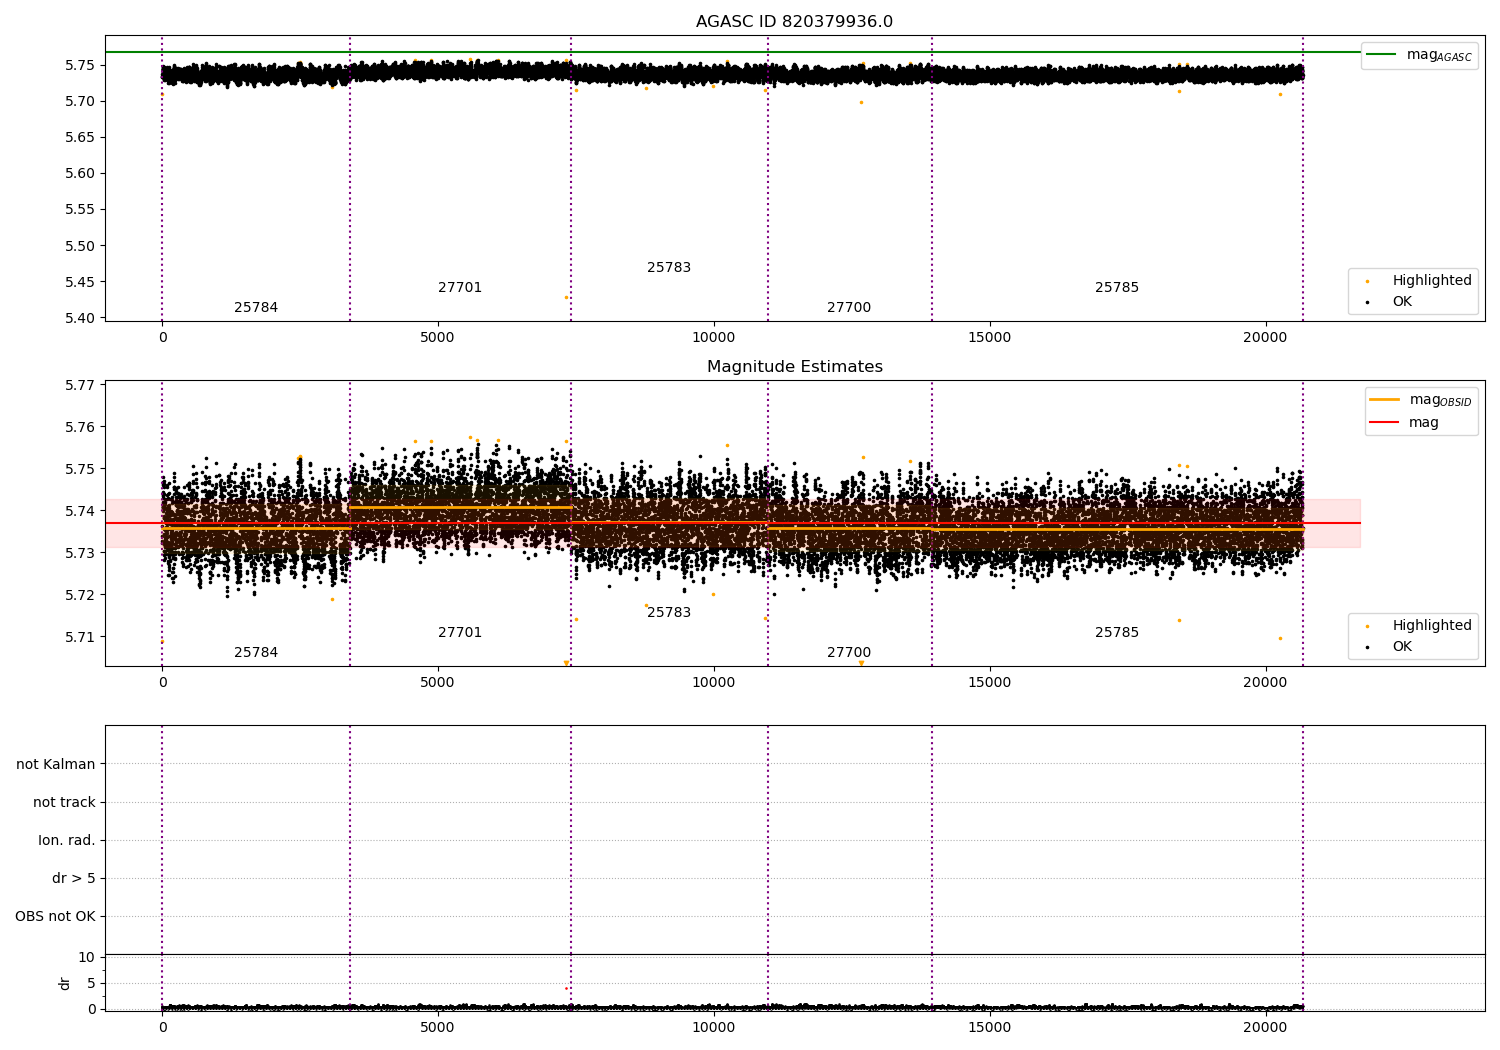Click the 5.55 y-axis tick label
Screen dimensions: 1500x1050
tap(80, 210)
